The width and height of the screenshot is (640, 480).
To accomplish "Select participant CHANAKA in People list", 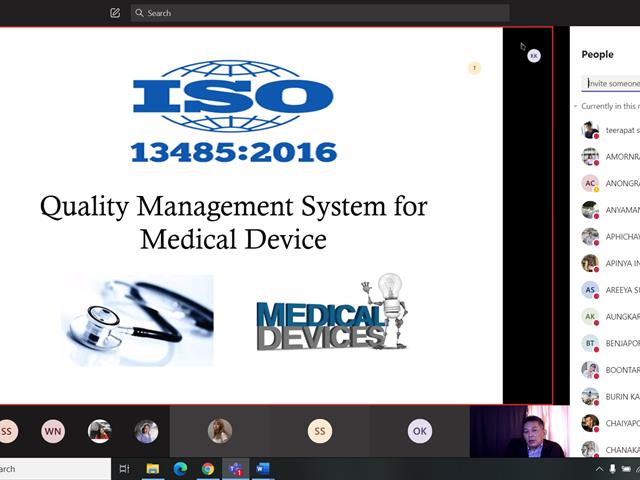I will coord(611,449).
